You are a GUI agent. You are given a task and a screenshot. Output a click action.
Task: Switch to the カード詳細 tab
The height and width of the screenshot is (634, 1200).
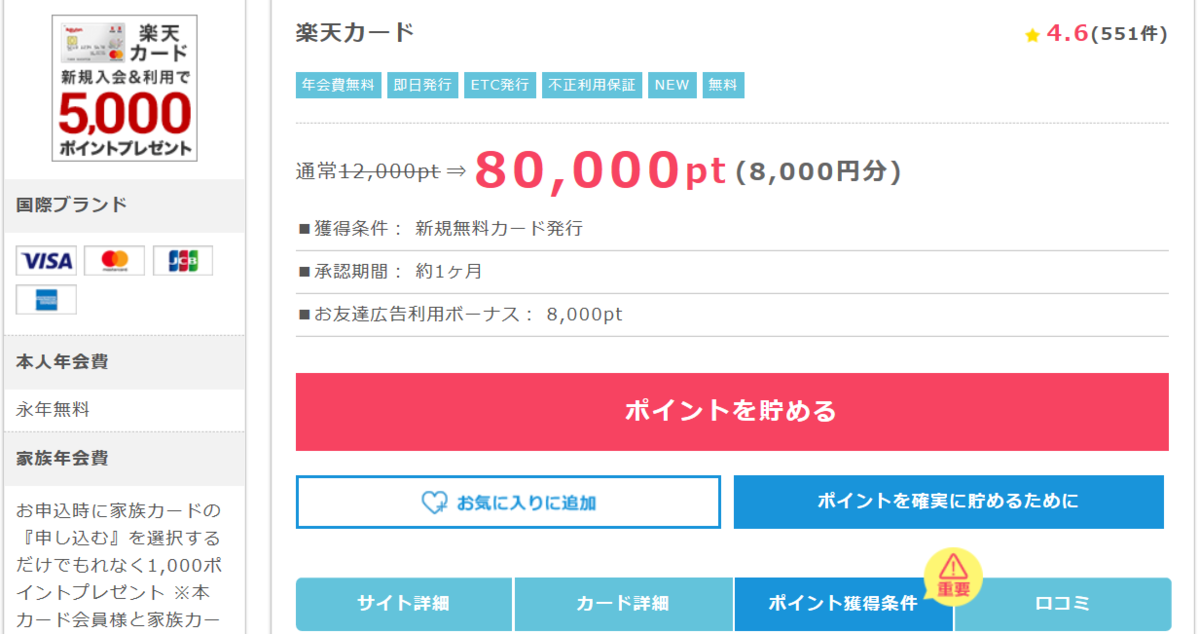[x=622, y=603]
